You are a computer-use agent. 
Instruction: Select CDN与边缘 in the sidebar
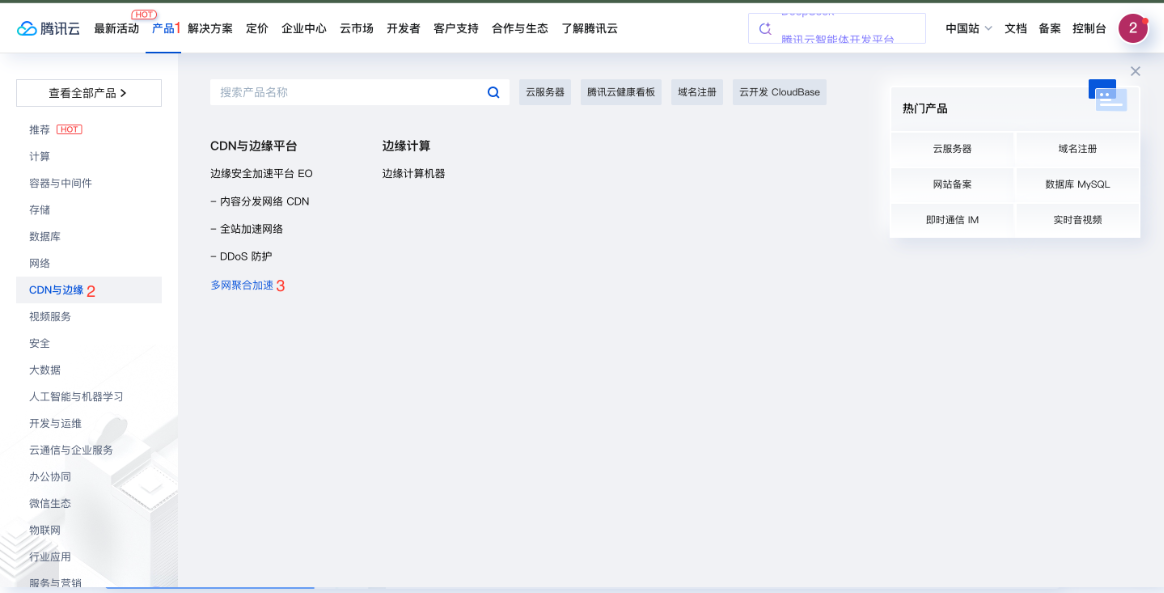coord(56,290)
